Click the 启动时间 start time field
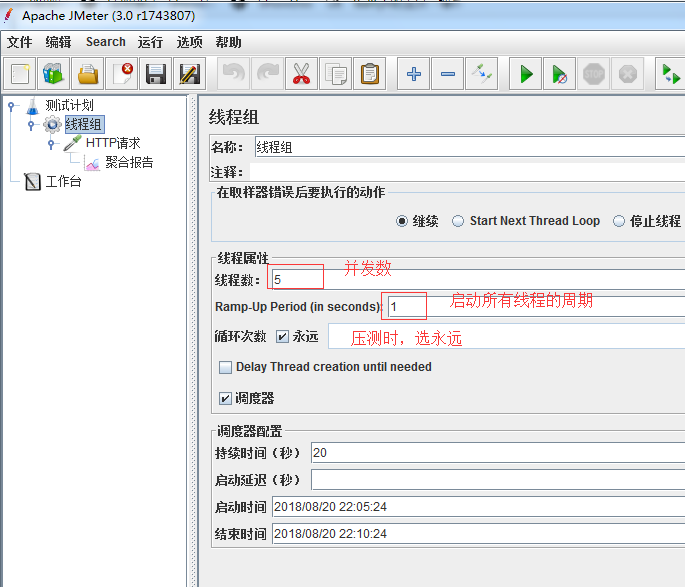Image resolution: width=685 pixels, height=587 pixels. pyautogui.click(x=478, y=507)
